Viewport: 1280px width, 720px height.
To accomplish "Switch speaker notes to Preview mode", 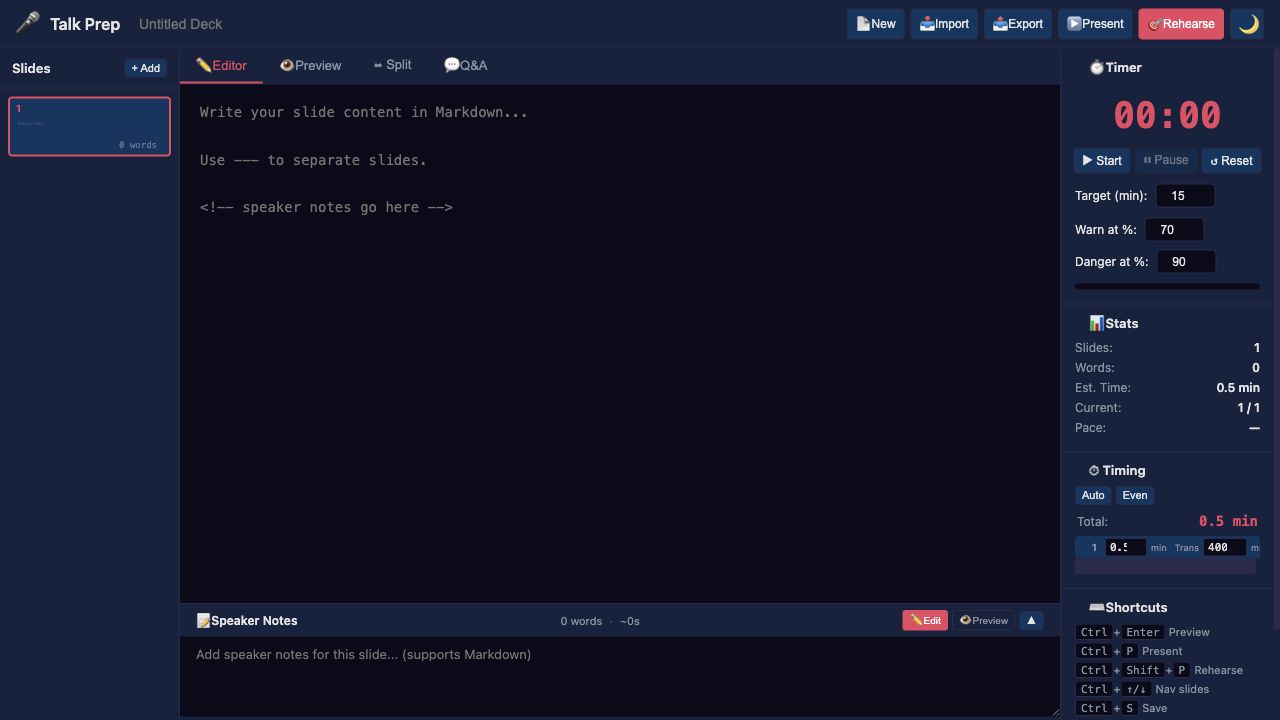I will [x=983, y=620].
